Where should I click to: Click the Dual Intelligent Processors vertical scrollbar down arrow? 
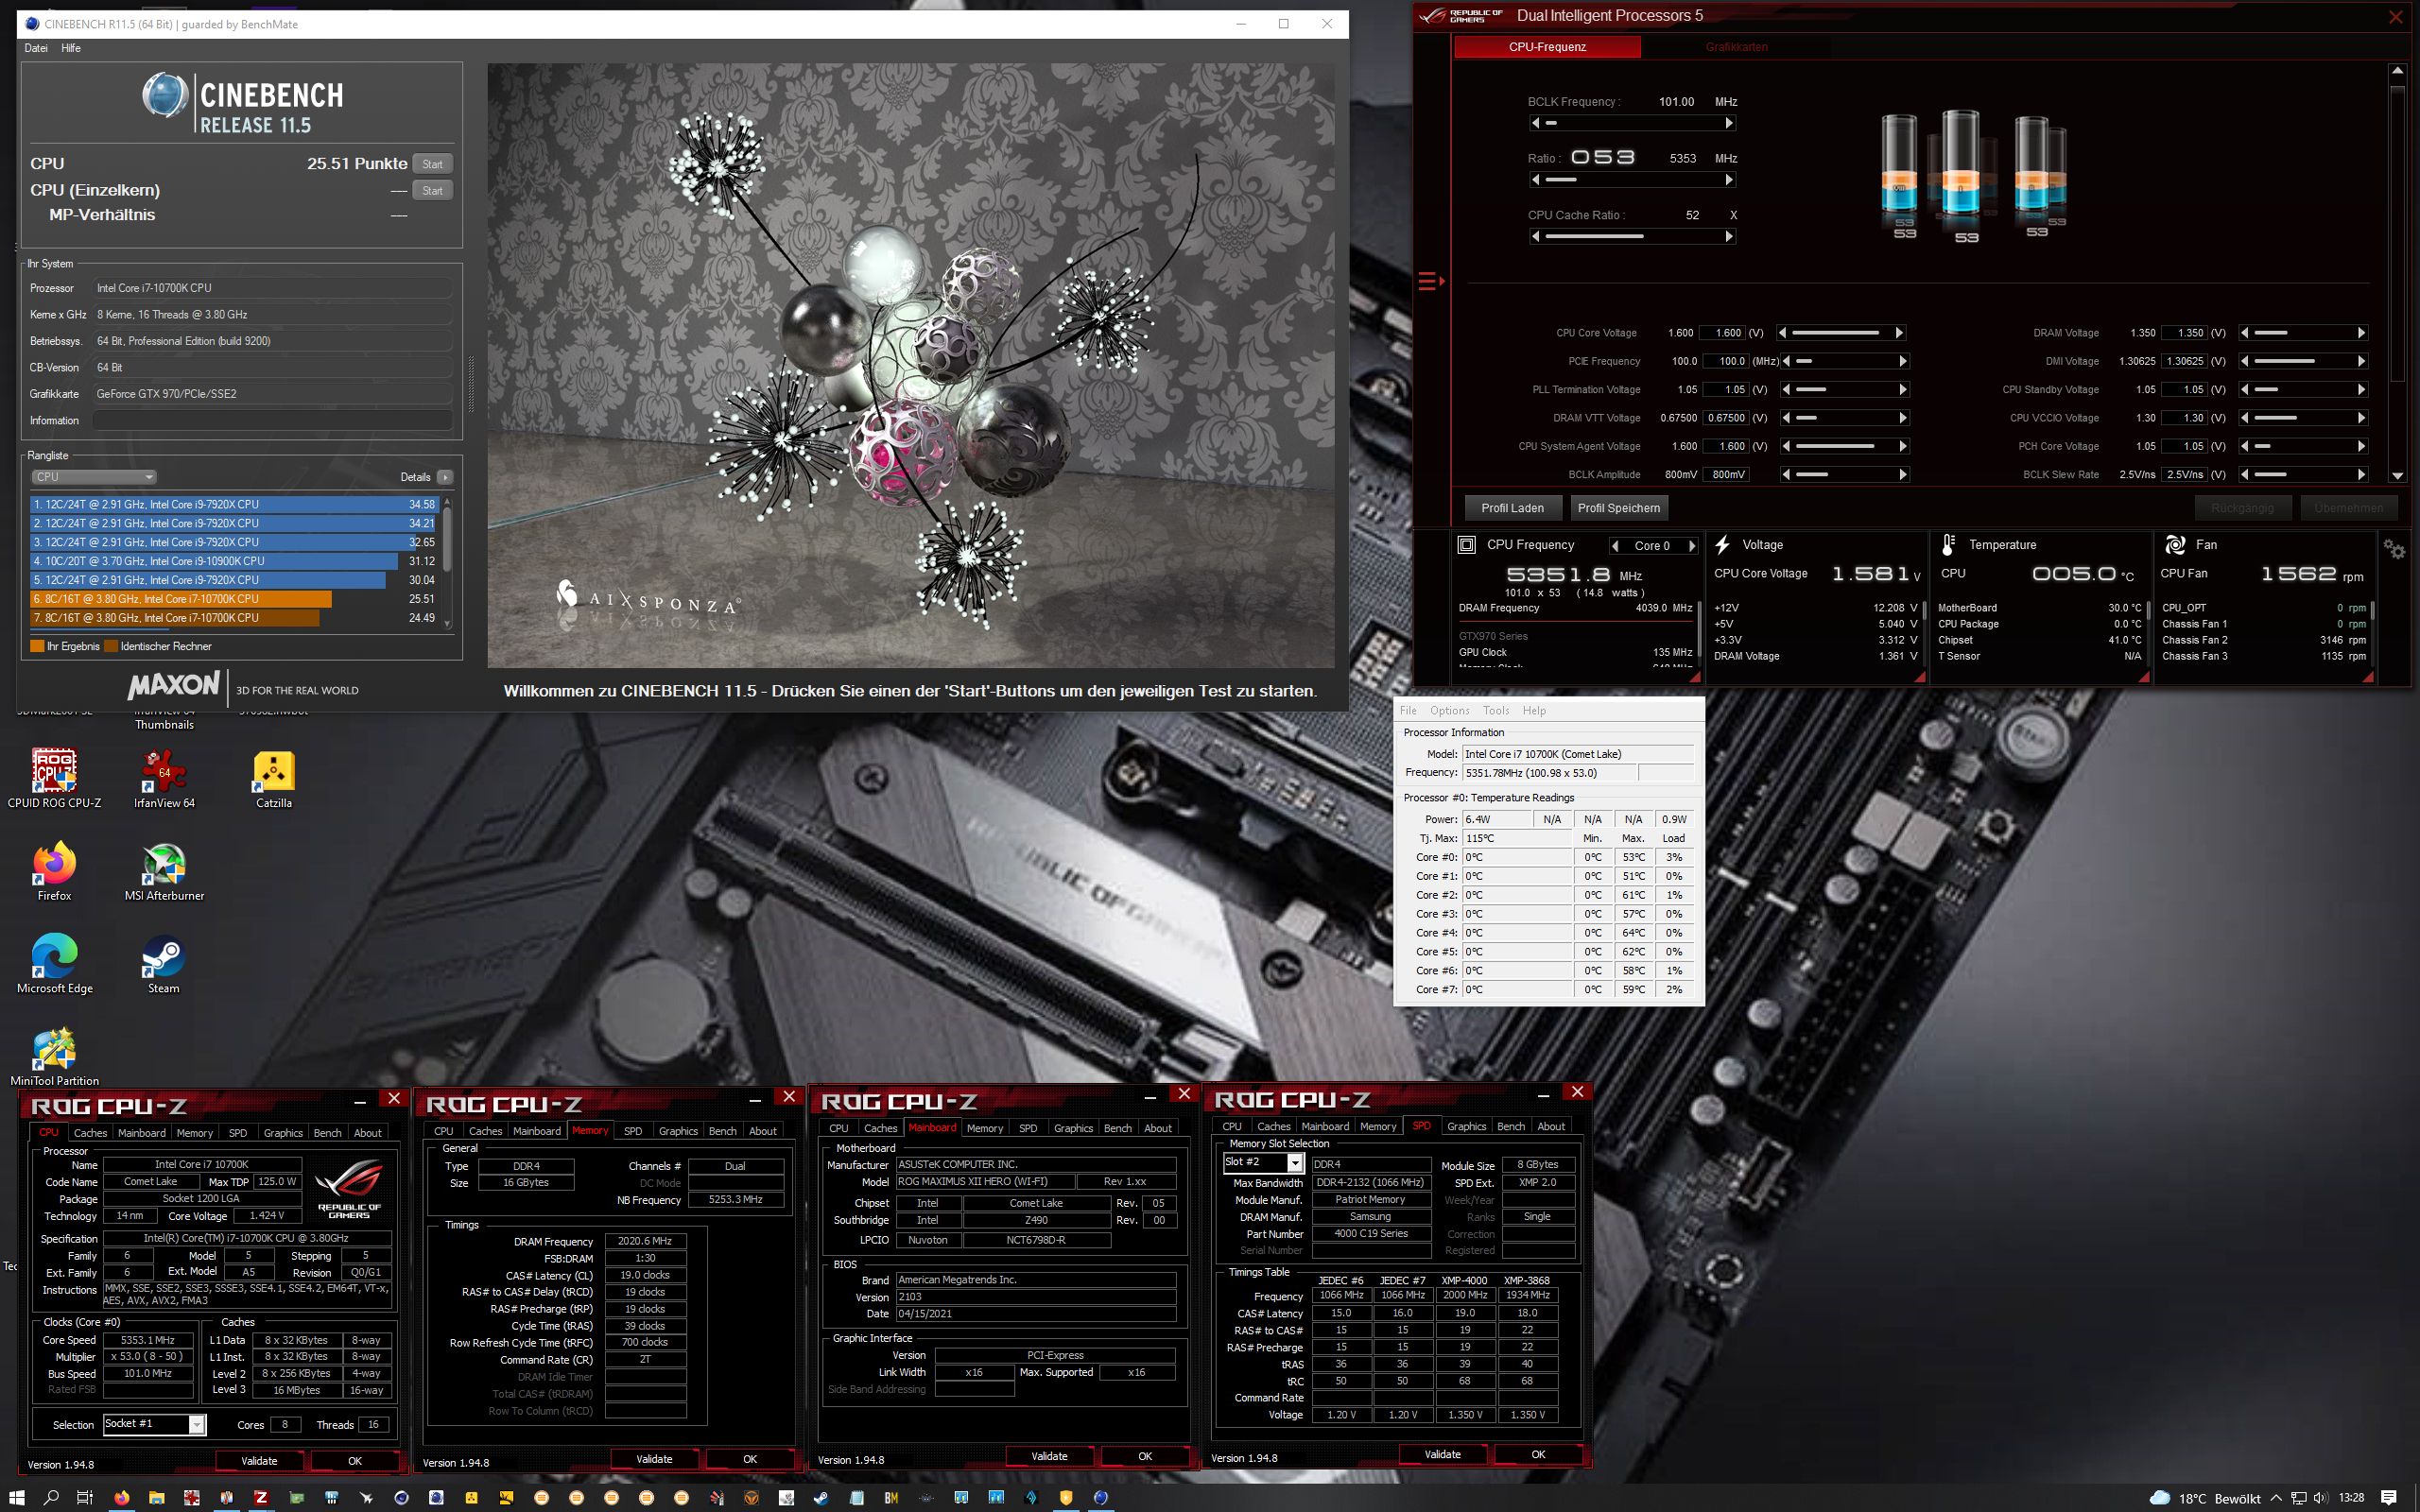[x=2397, y=476]
